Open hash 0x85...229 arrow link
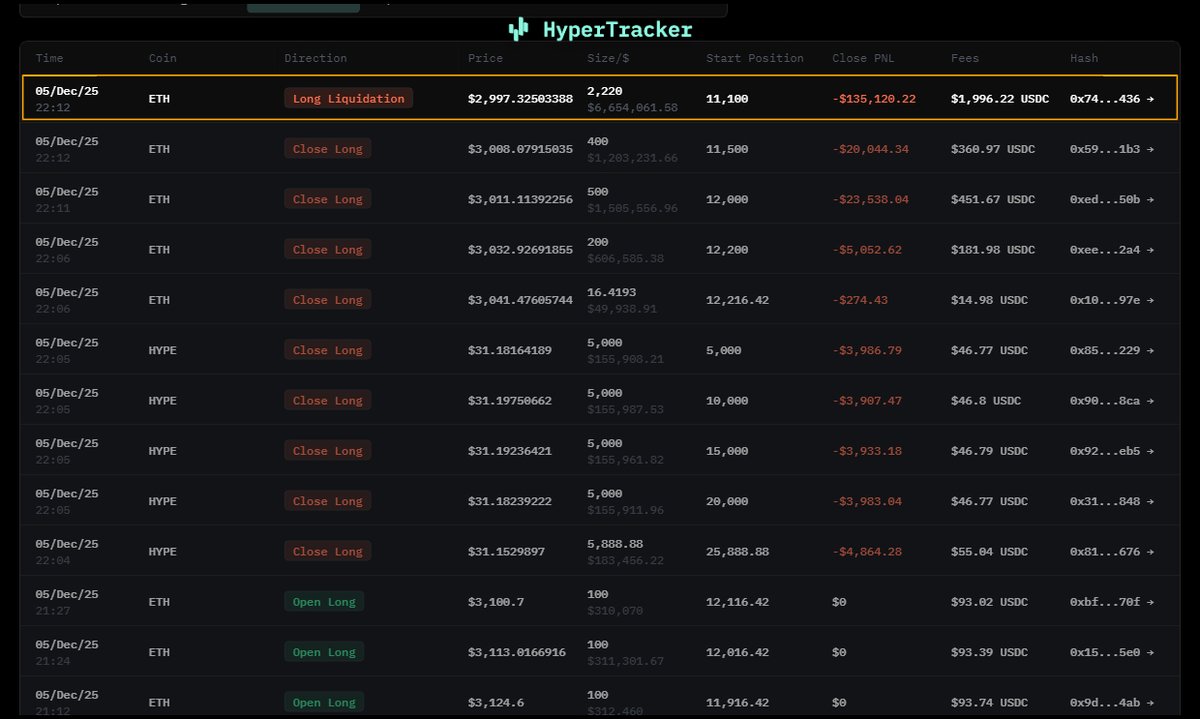This screenshot has width=1200, height=719. coord(1111,351)
